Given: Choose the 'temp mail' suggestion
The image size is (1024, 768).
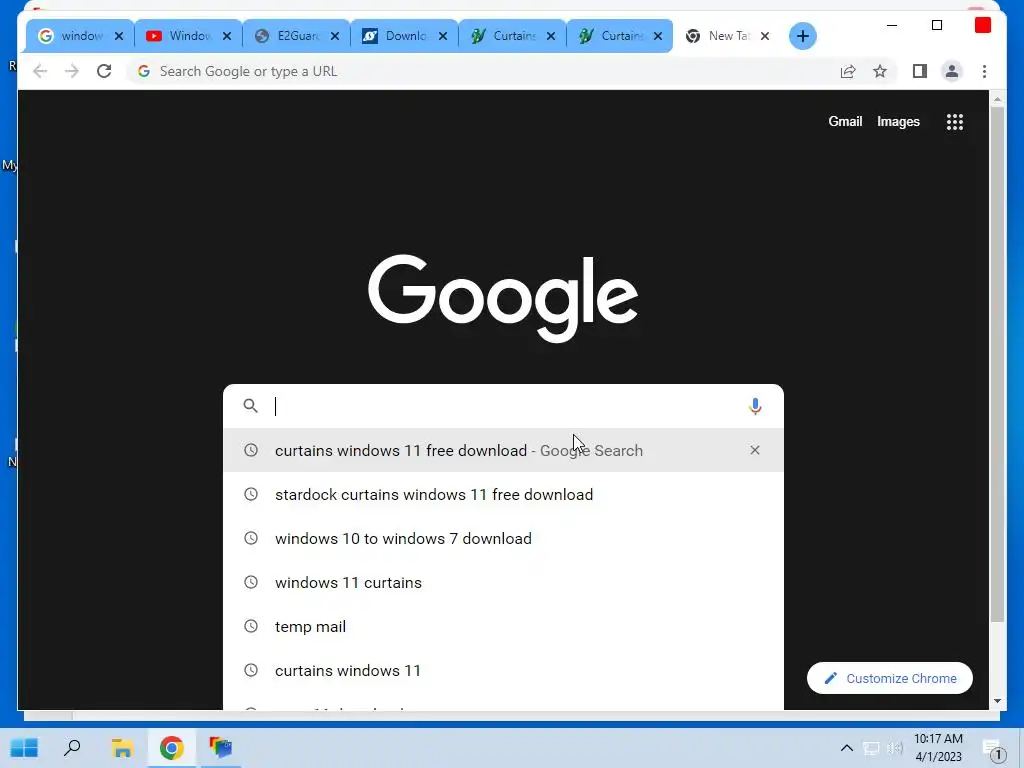Looking at the screenshot, I should [x=503, y=626].
